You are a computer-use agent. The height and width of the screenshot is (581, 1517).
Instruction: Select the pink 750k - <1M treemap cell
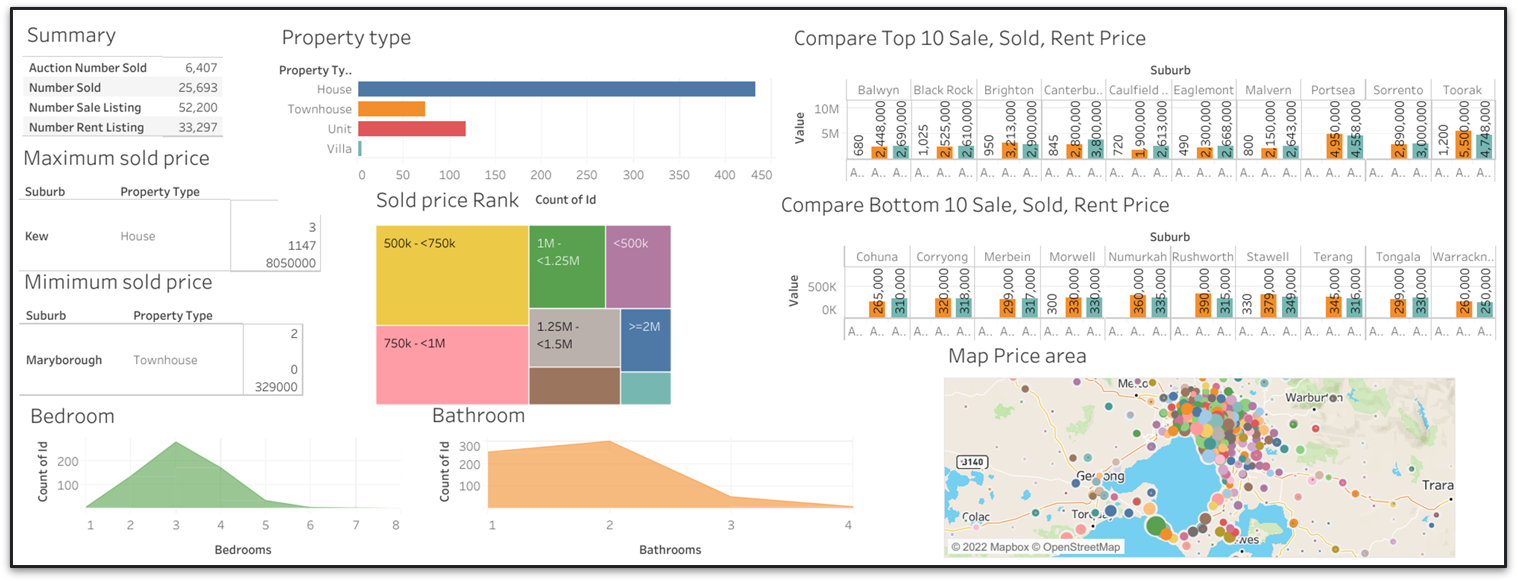coord(453,365)
